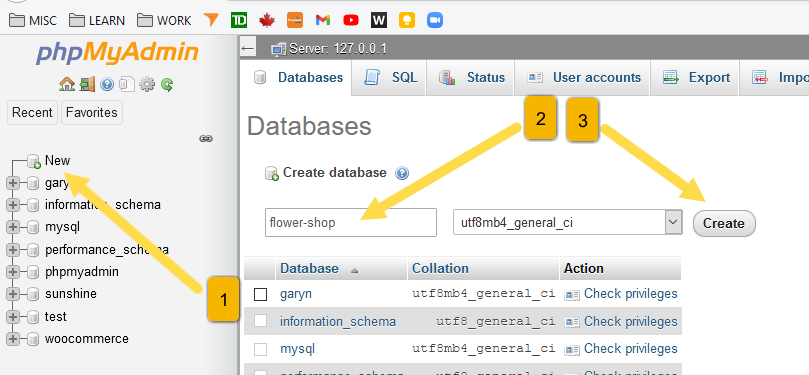Tick the information_schema database checkbox

[261, 321]
